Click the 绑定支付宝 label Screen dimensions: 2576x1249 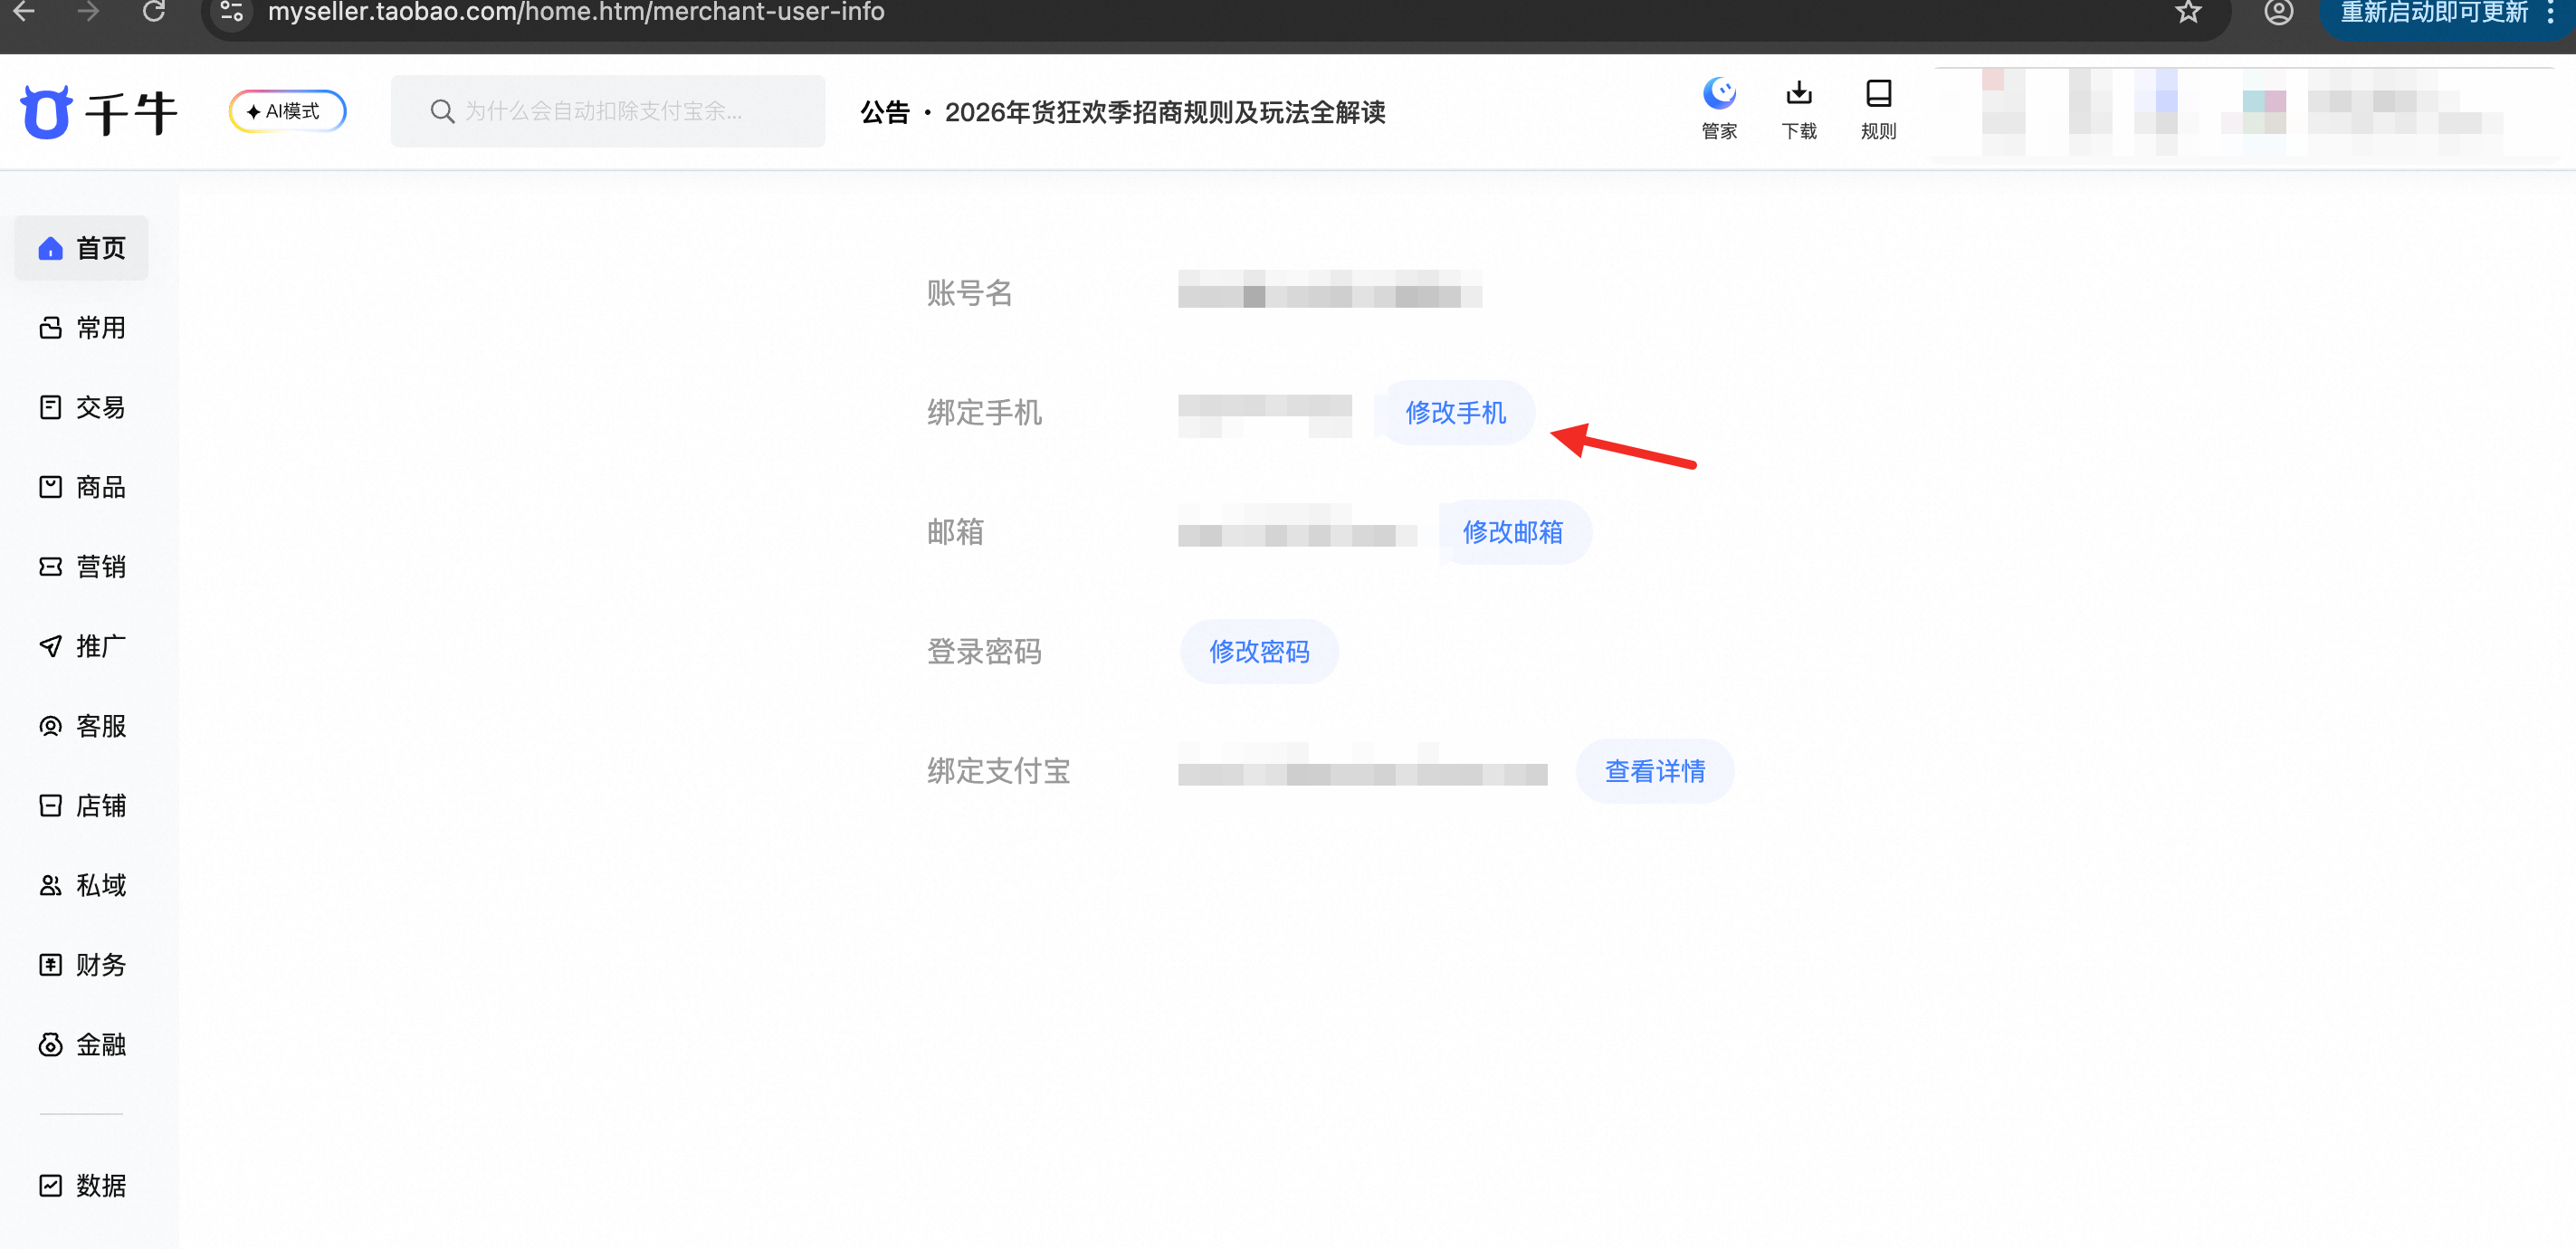[998, 771]
